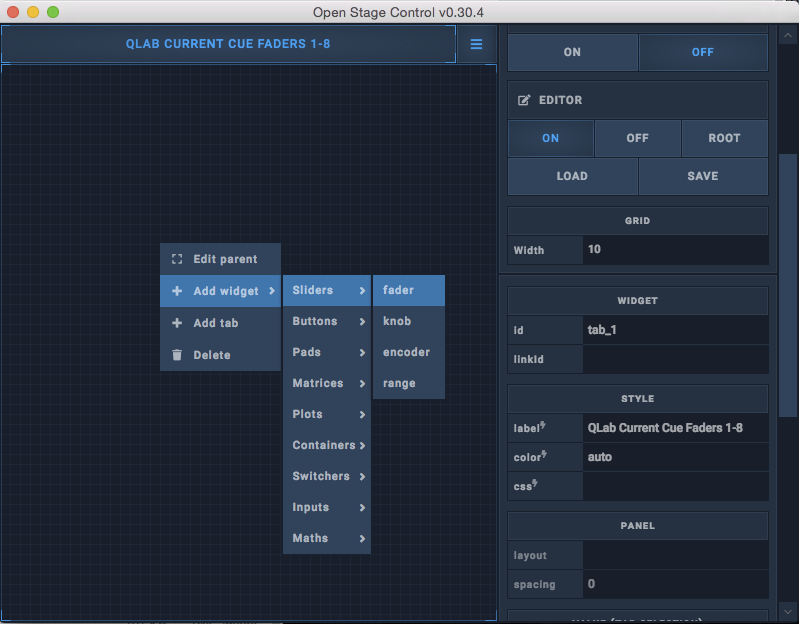Click the LOAD button
The width and height of the screenshot is (799, 624).
click(572, 176)
